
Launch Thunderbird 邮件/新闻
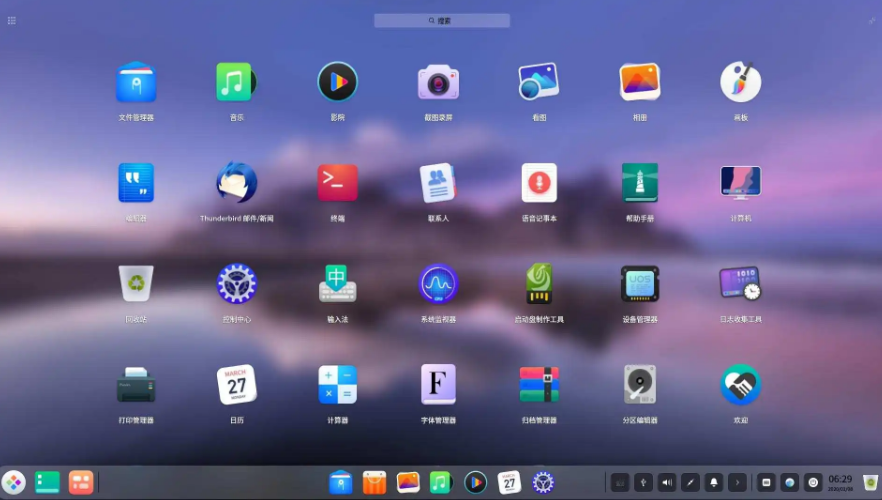click(236, 183)
